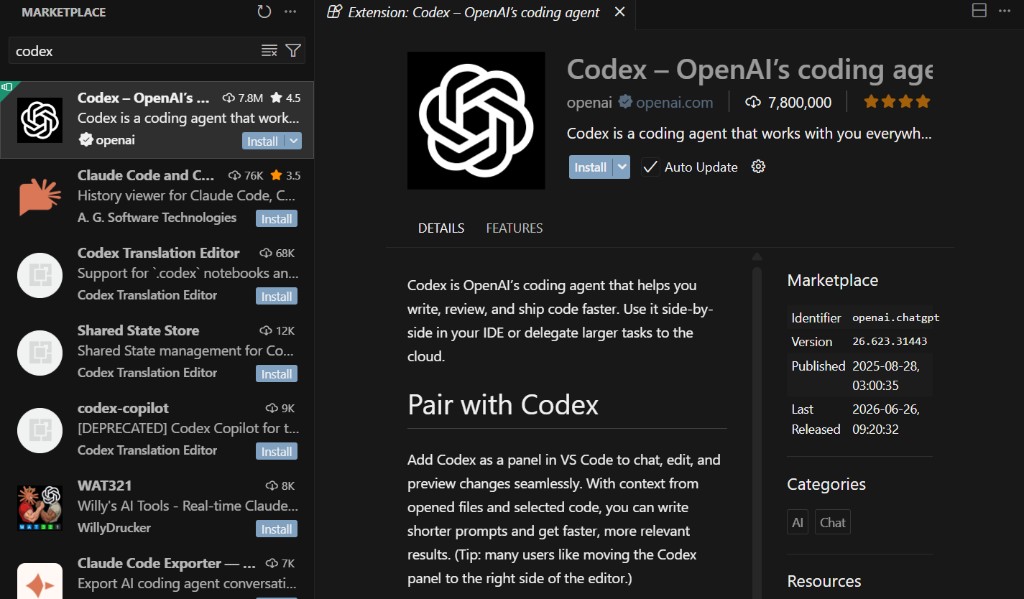The image size is (1024, 599).
Task: Click Claude Code history viewer icon
Action: (x=40, y=197)
